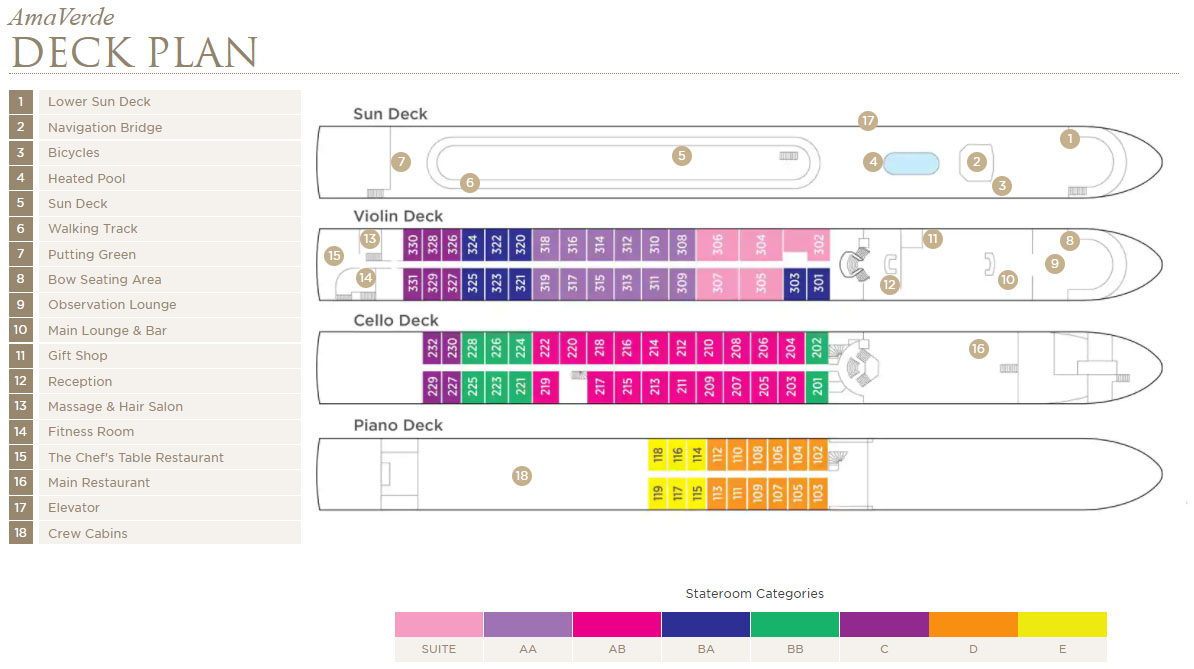Select suite stateroom 305 on Violin Deck
Screen dimensions: 1194x669
(x=761, y=284)
